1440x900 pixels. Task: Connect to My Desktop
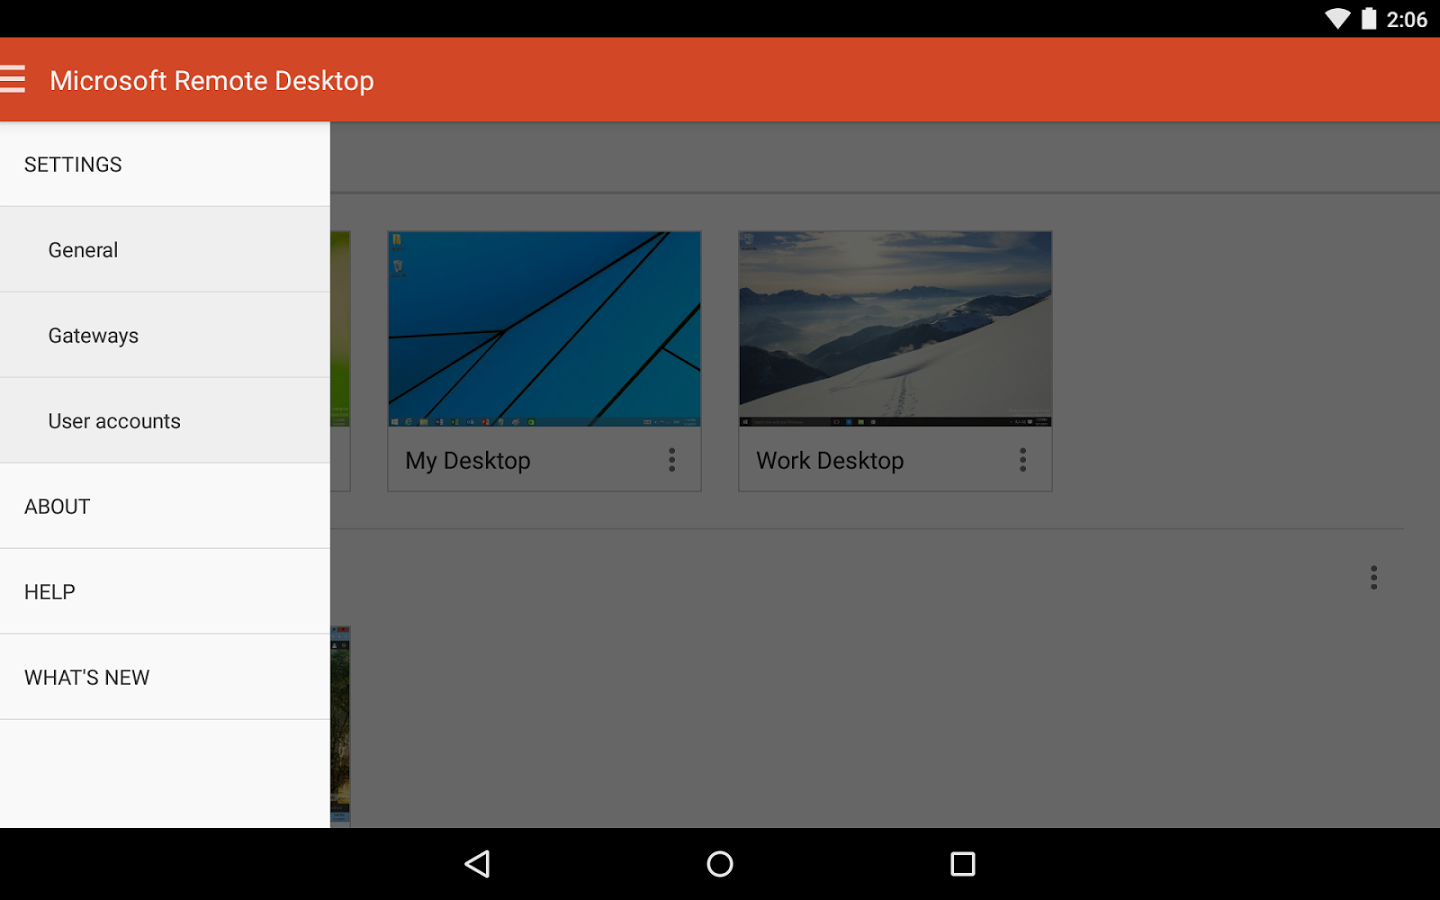click(543, 329)
